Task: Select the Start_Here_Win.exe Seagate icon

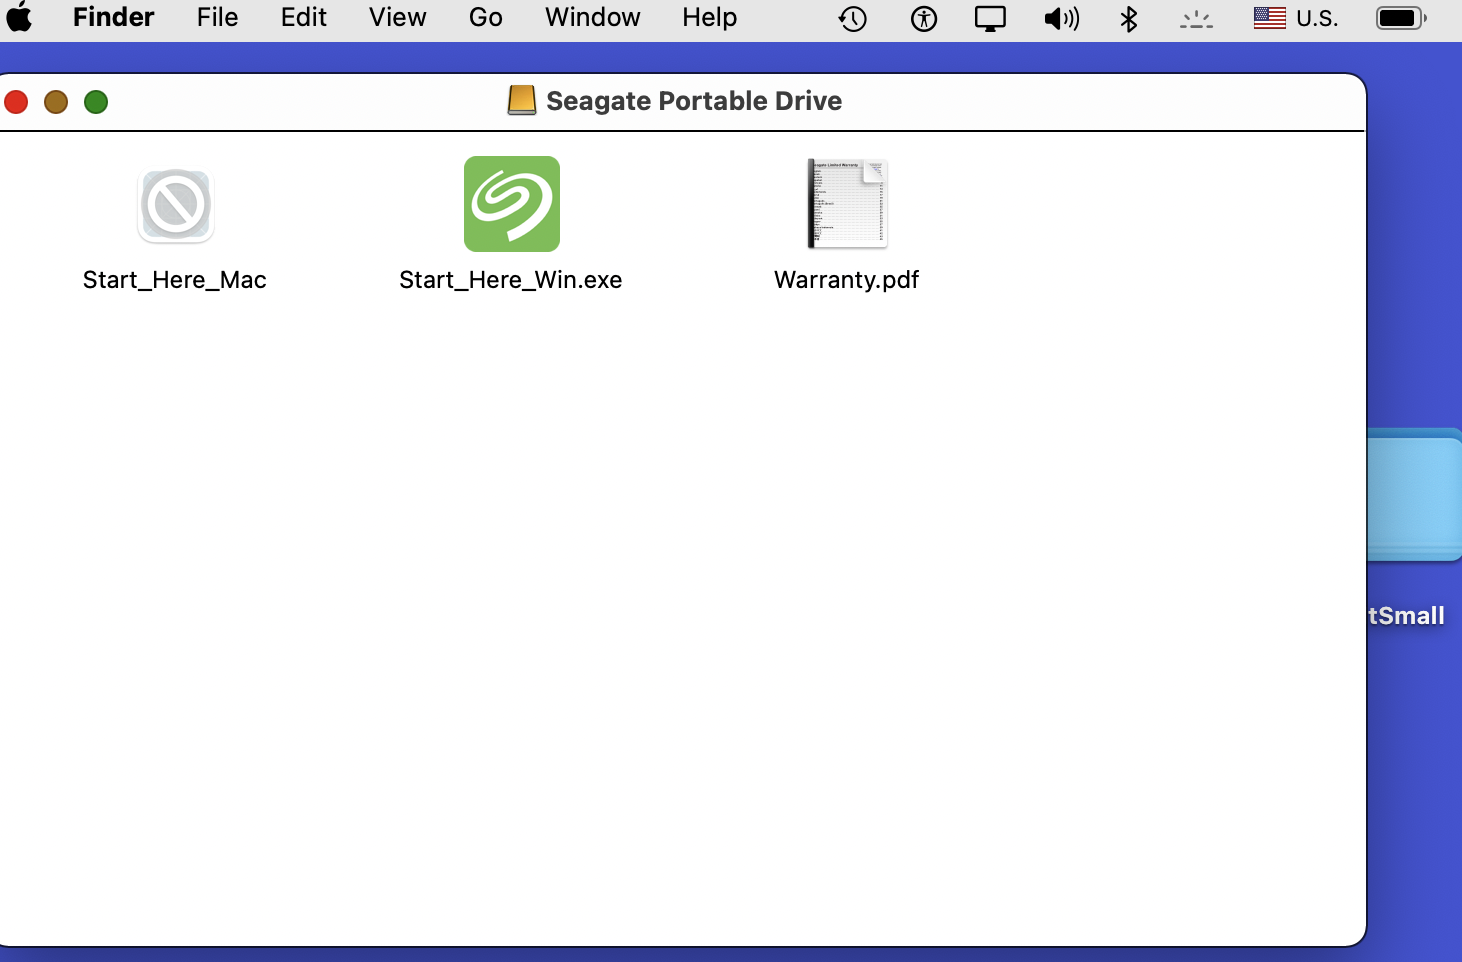Action: (x=511, y=204)
